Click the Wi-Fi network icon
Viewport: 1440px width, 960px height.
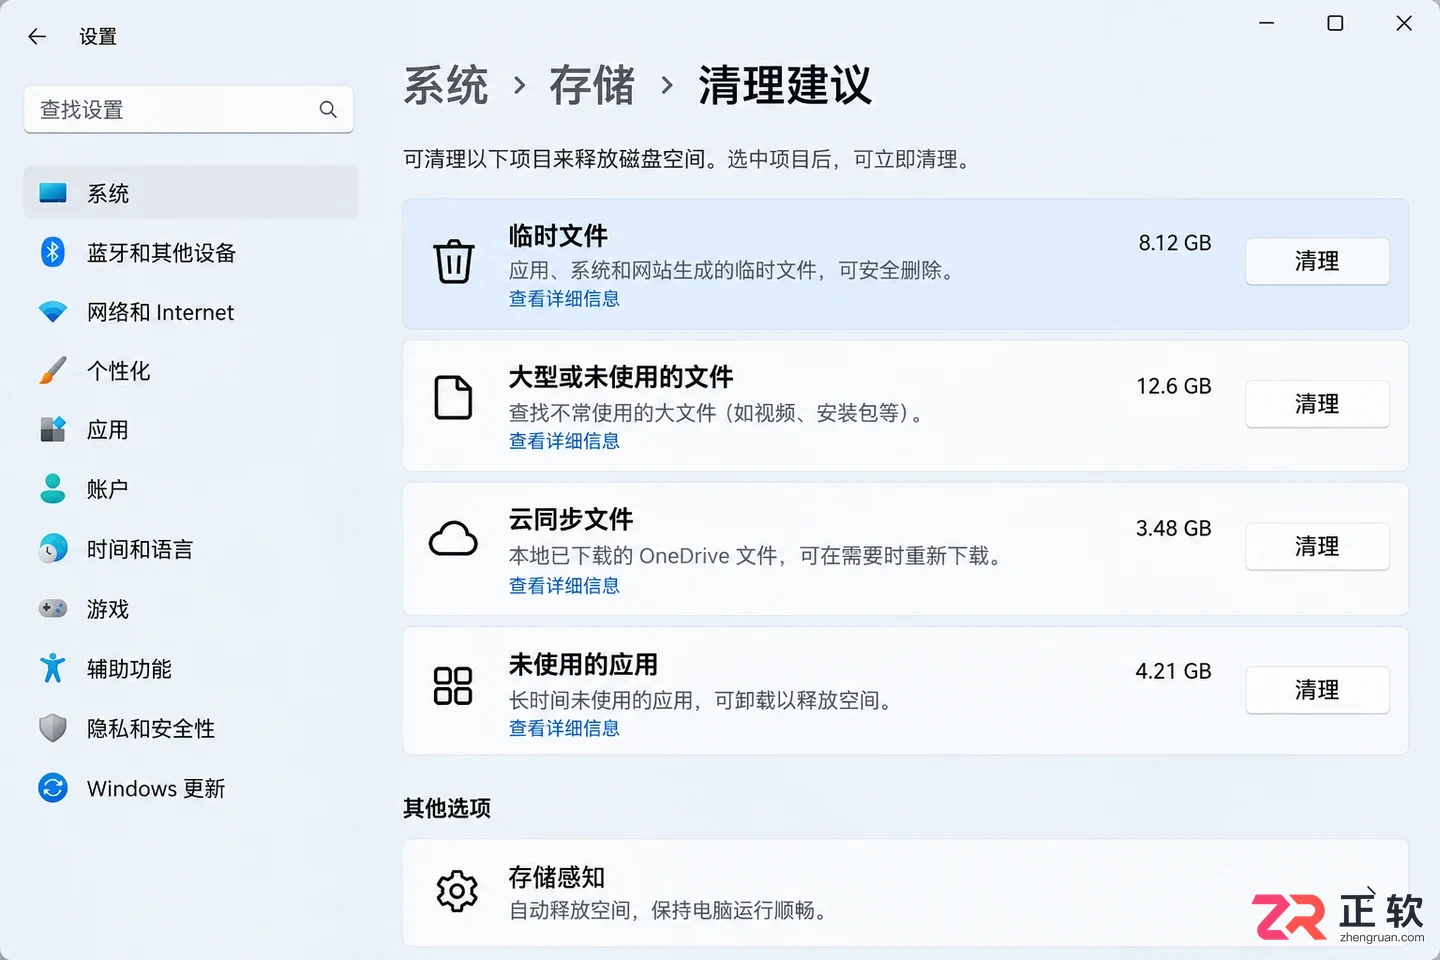click(x=53, y=312)
